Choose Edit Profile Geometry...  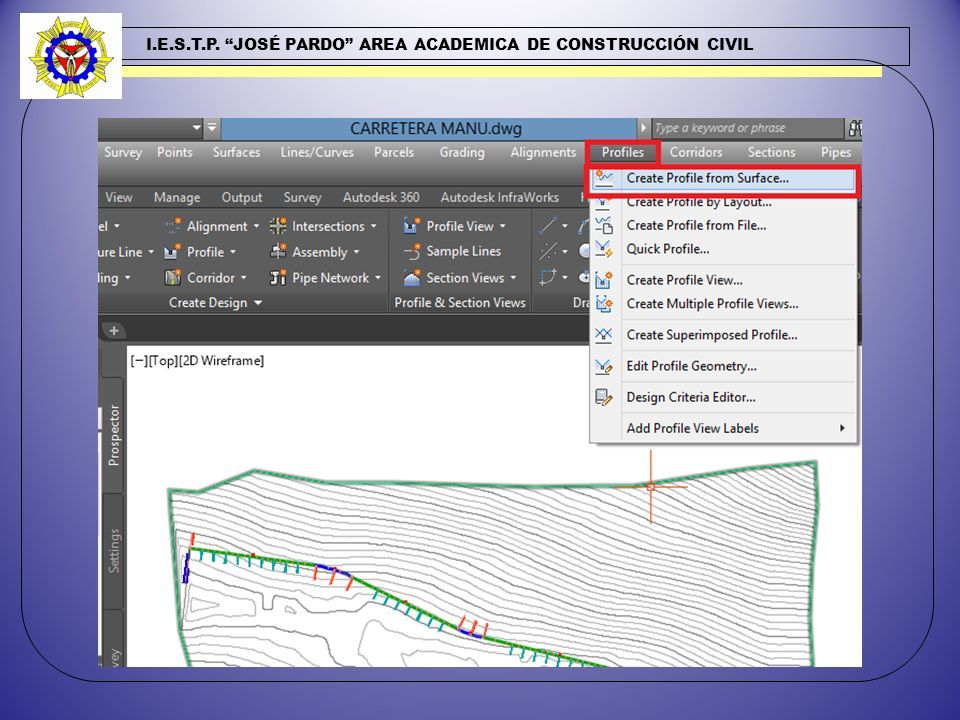(x=723, y=366)
